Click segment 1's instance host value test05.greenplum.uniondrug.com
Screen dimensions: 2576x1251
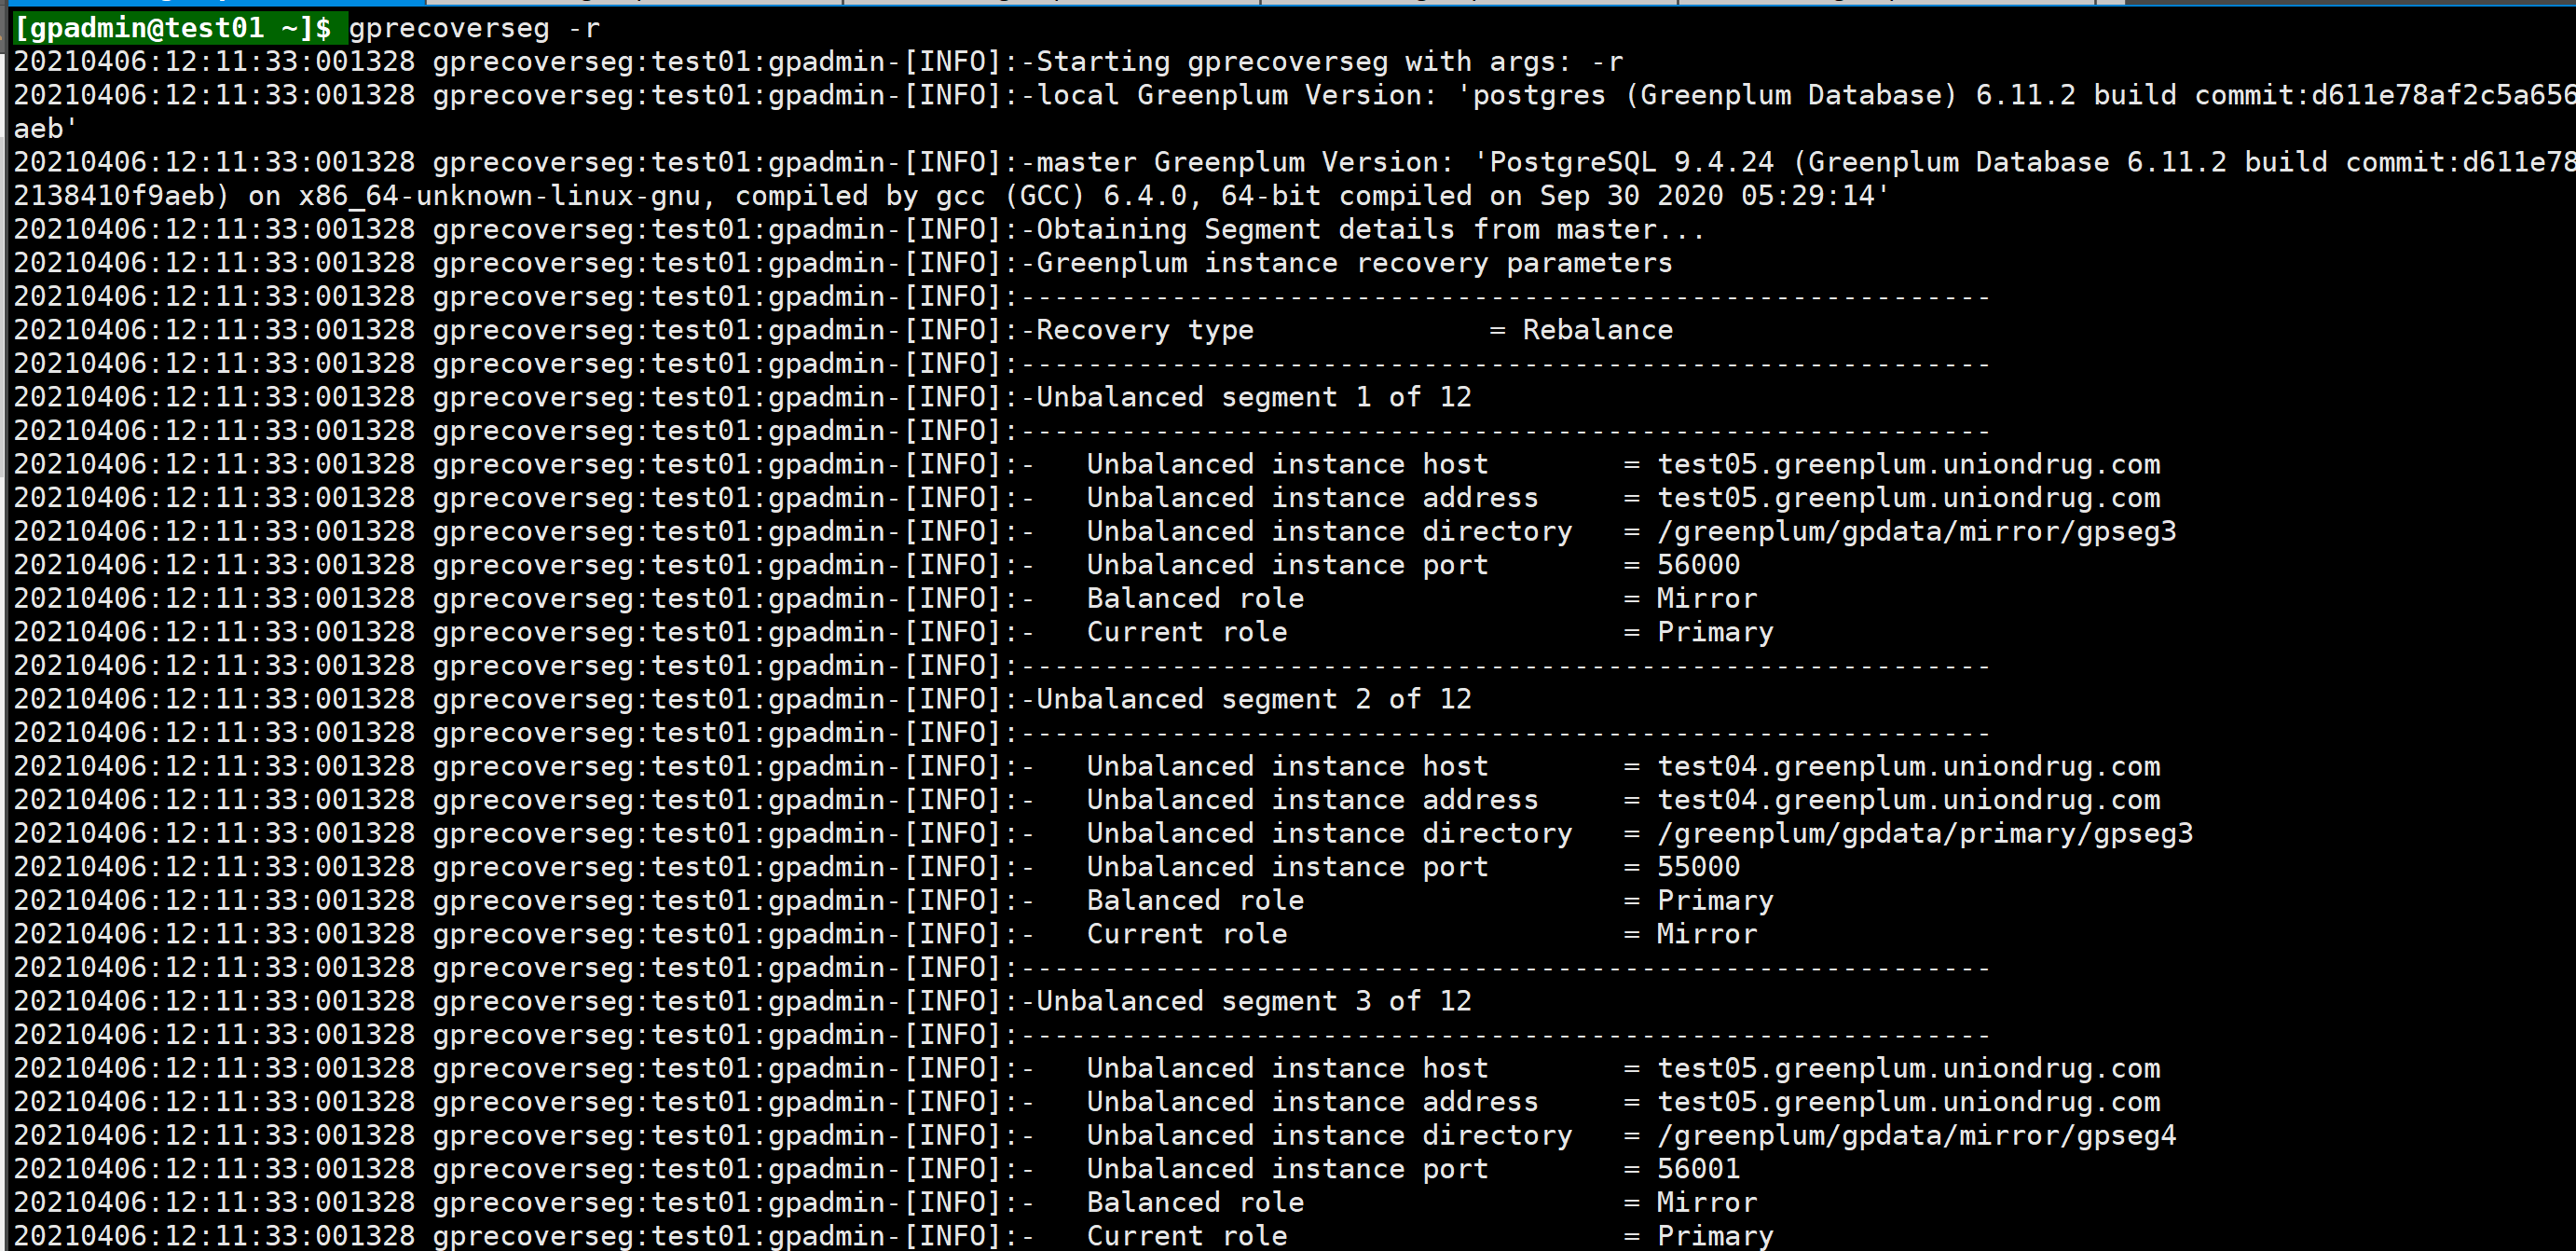(x=1909, y=464)
